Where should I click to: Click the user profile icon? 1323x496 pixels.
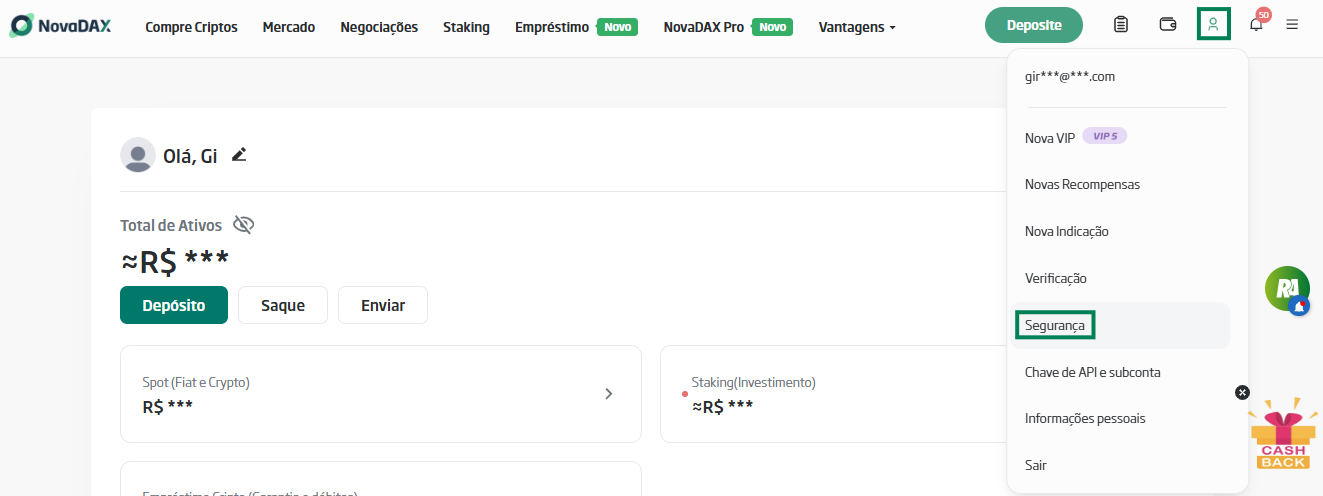[x=1213, y=24]
